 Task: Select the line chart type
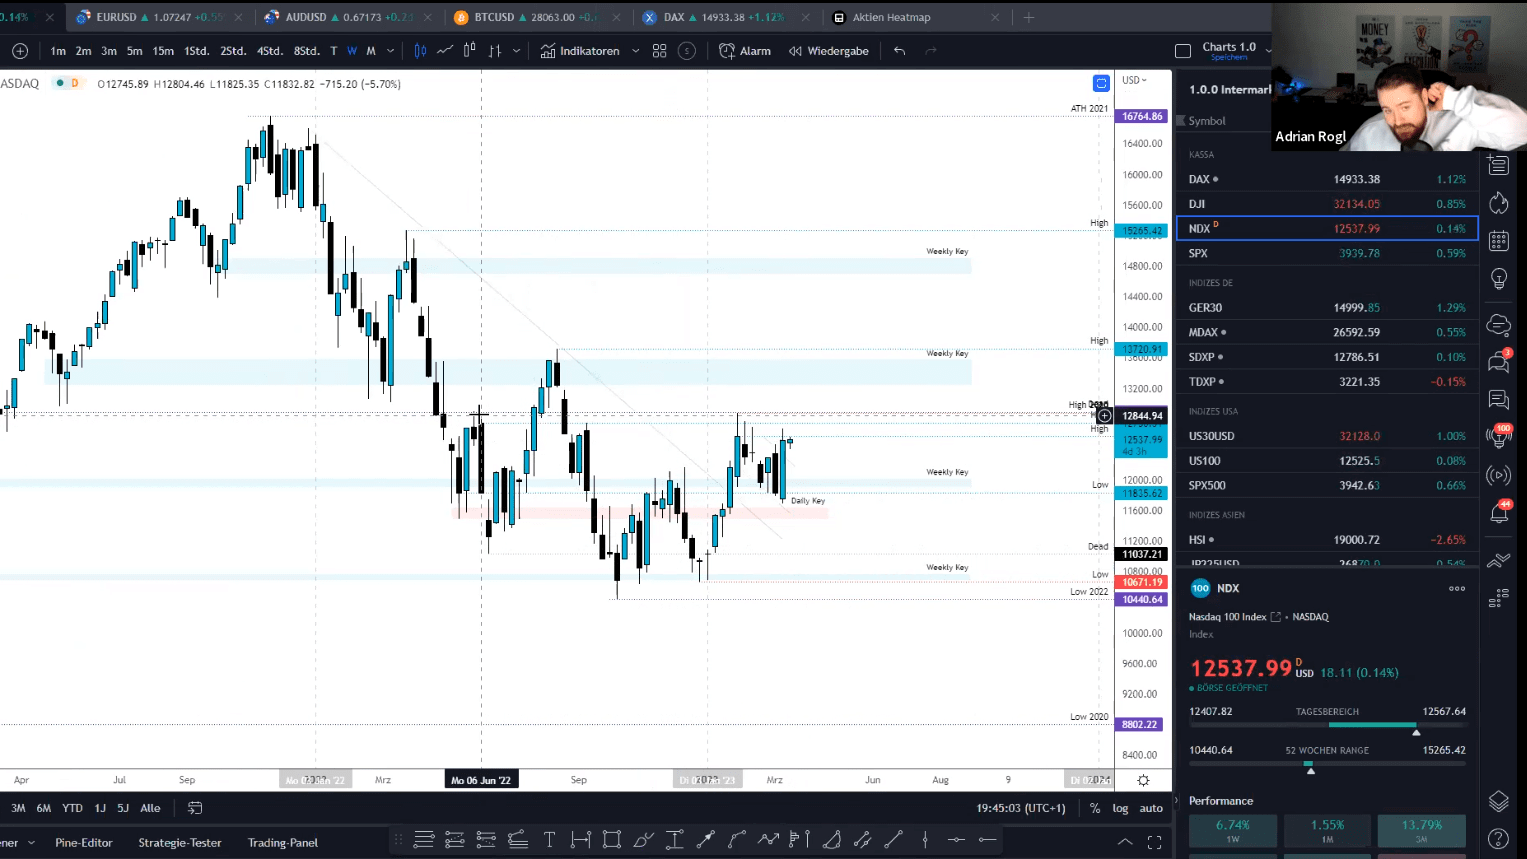pos(445,51)
